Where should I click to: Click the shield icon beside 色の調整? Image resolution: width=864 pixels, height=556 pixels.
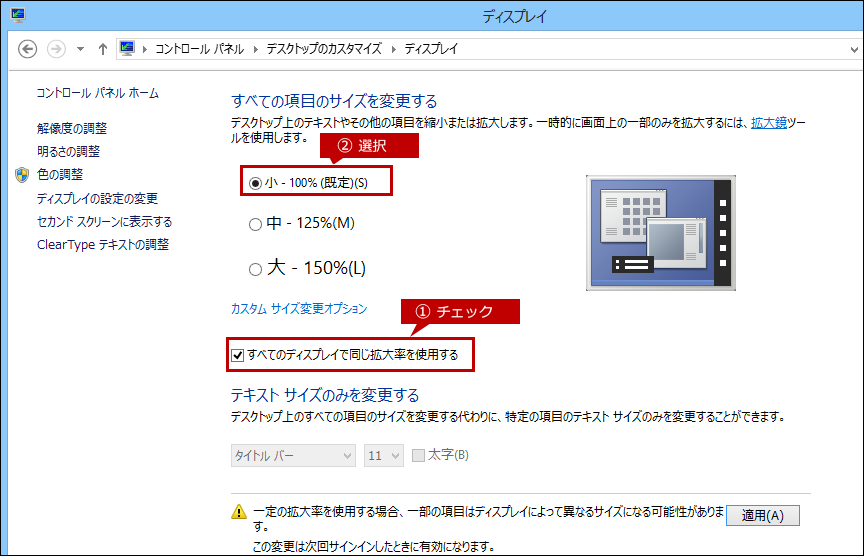(x=22, y=175)
